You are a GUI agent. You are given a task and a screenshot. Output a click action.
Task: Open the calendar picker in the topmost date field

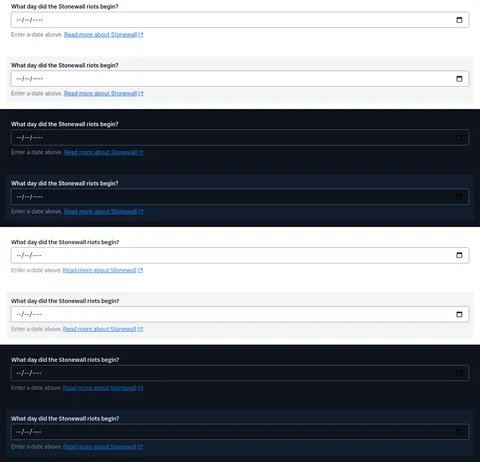click(x=459, y=20)
